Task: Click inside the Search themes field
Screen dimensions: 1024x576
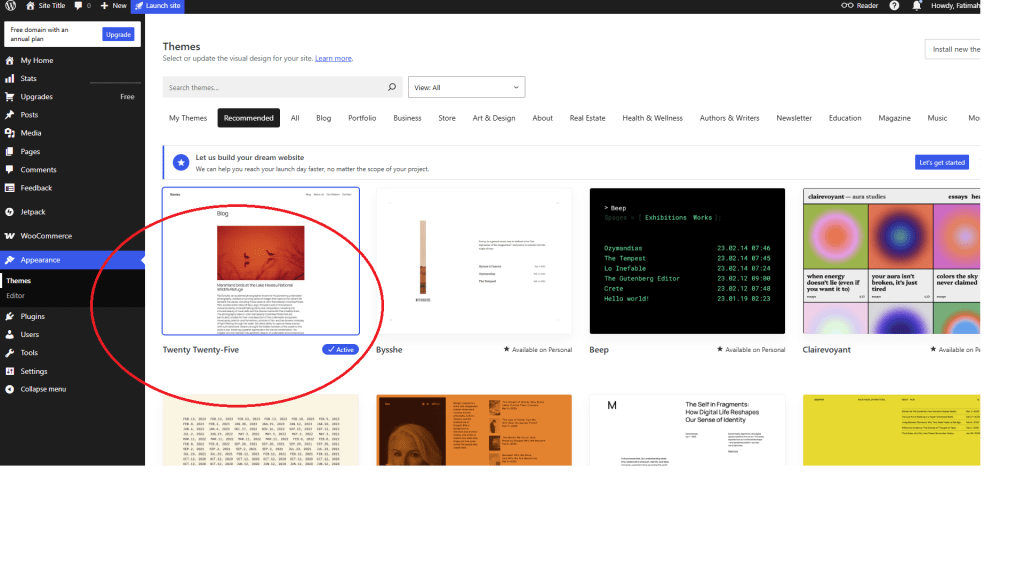Action: click(x=270, y=88)
